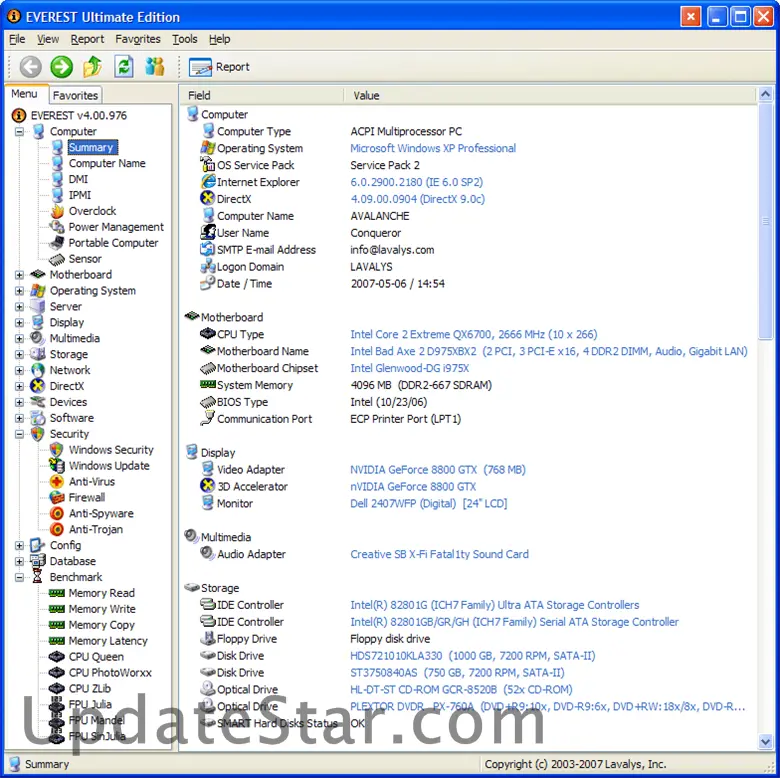Select the Sensor chip icon item
This screenshot has width=780, height=778.
click(57, 259)
